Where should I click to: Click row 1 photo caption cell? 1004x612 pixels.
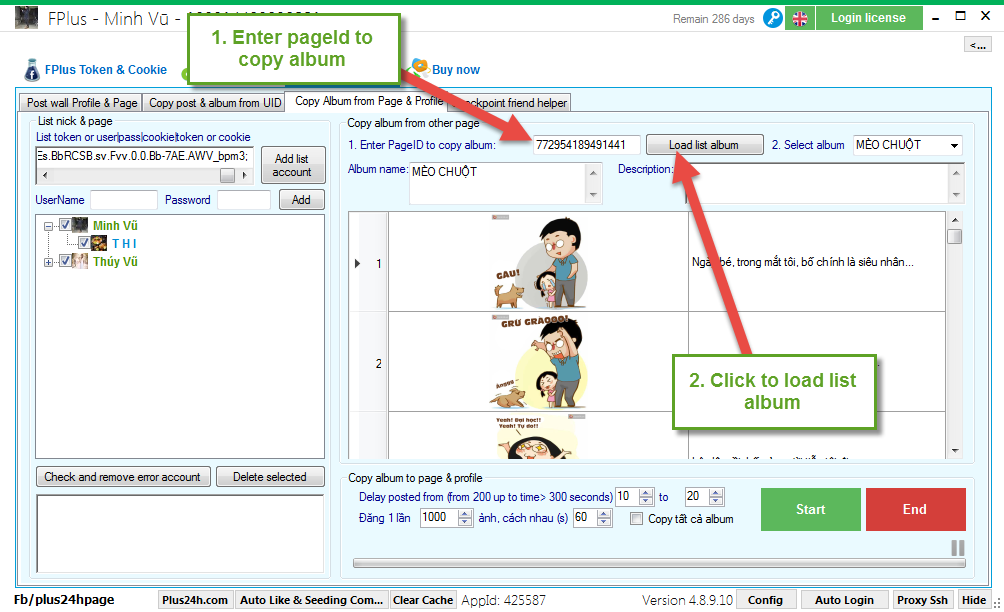817,262
